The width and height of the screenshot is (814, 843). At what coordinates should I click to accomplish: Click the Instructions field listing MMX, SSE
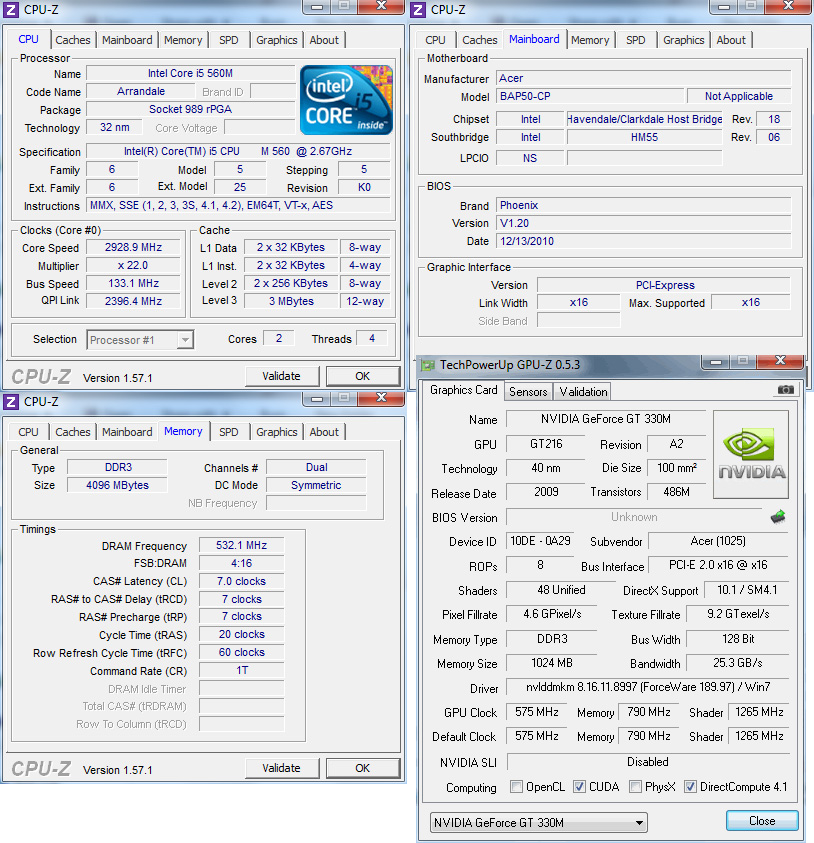238,205
